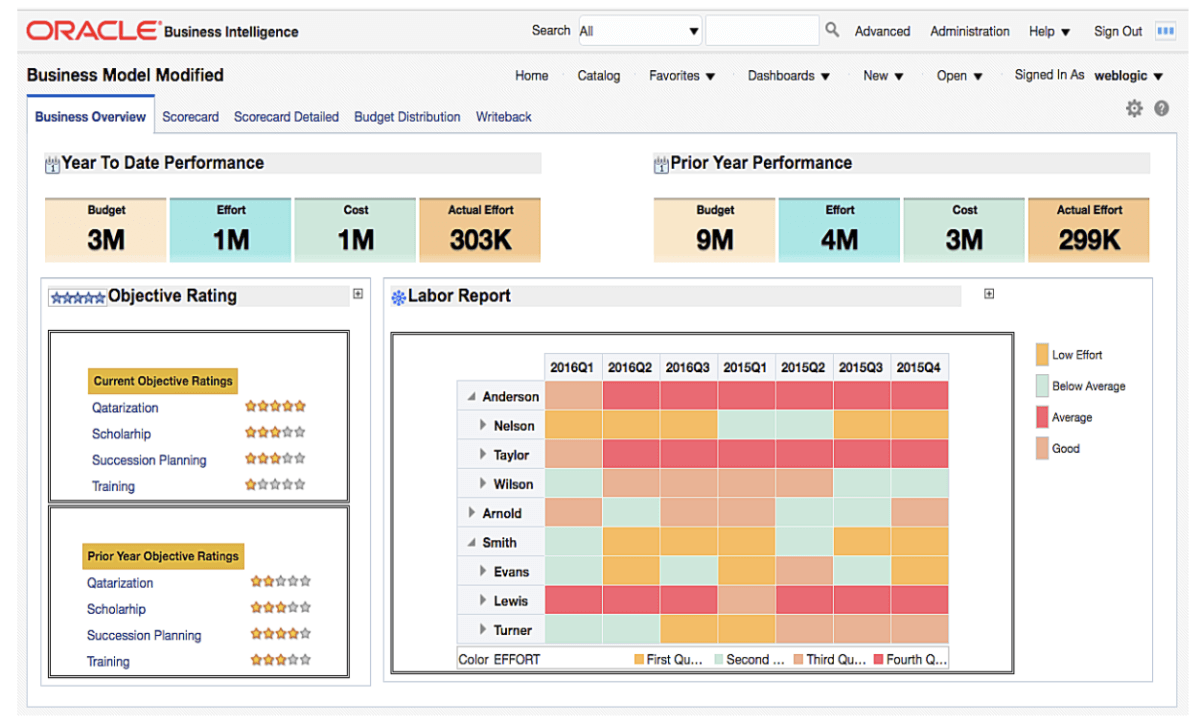Click the current ratings Qatarization link

tap(125, 408)
